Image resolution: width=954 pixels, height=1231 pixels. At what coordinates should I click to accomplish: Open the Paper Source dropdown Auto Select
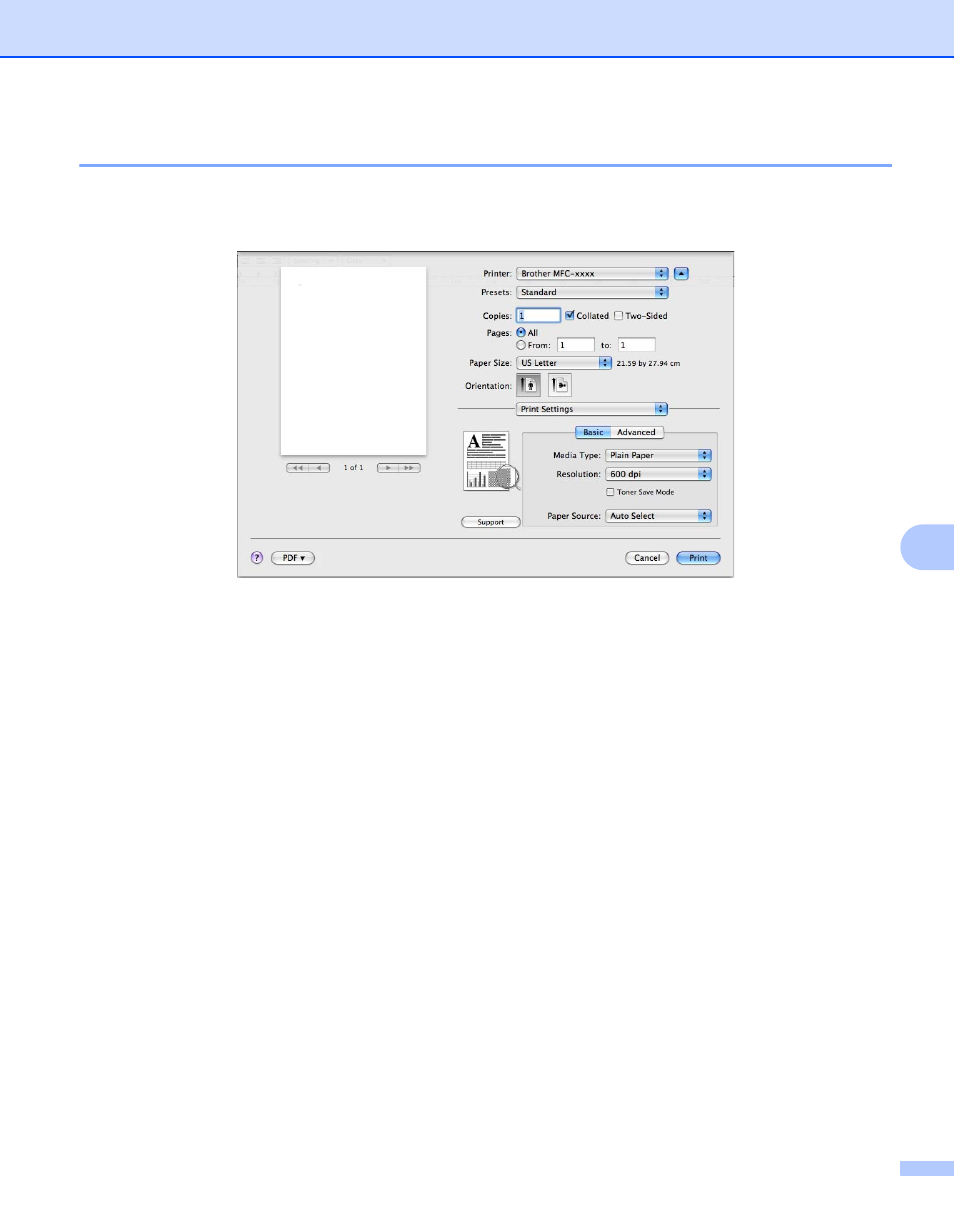[659, 516]
